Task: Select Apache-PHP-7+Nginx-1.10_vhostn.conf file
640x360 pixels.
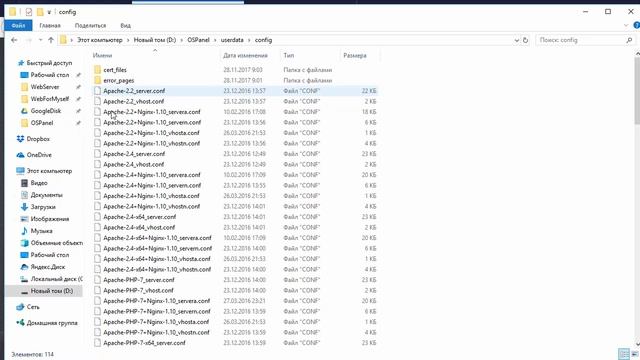Action: click(x=156, y=332)
